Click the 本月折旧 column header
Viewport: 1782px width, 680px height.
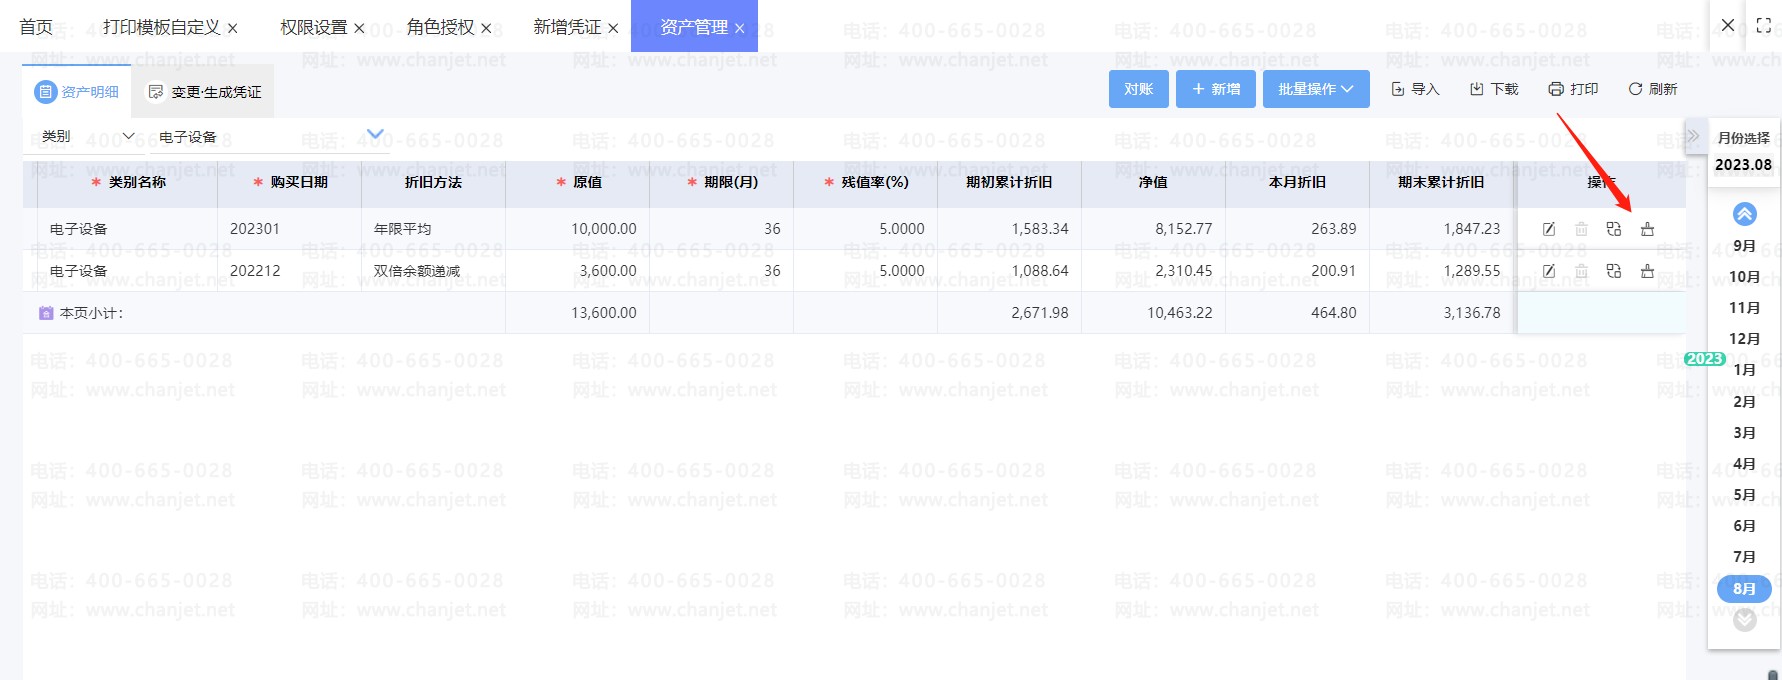tap(1297, 182)
